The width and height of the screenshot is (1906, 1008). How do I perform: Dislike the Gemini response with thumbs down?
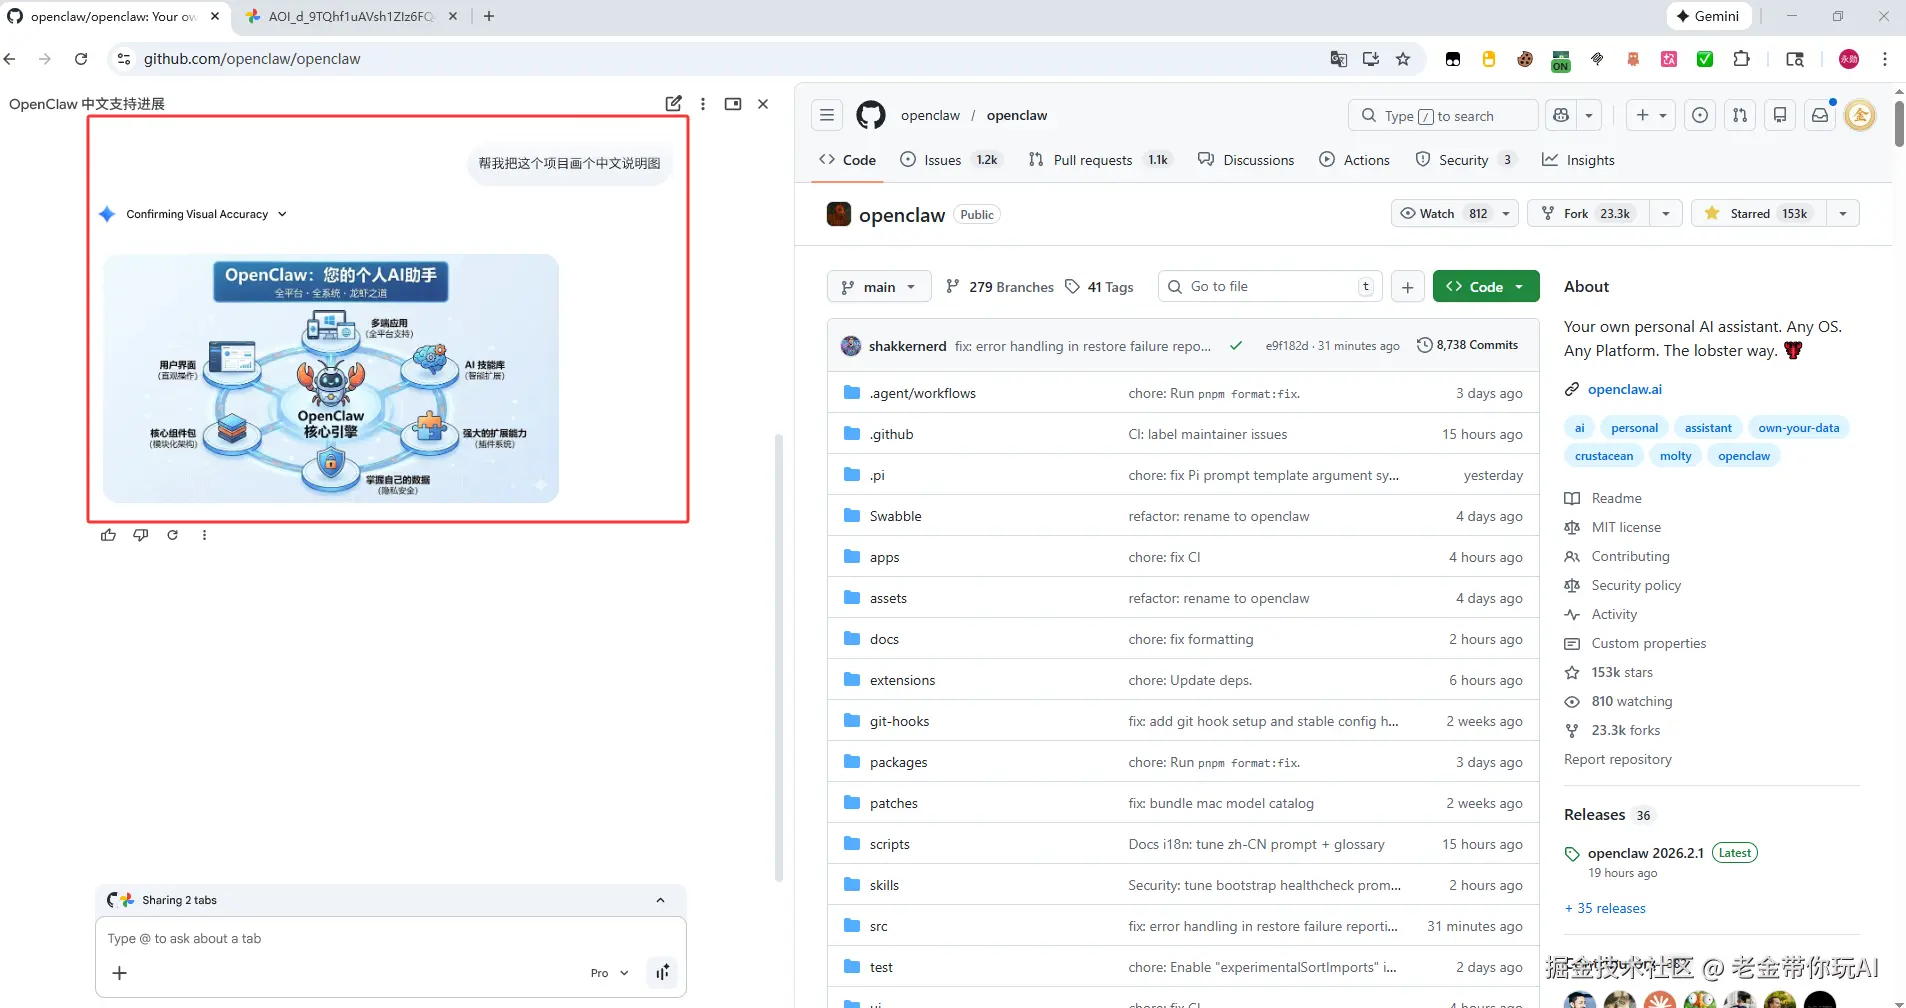click(x=140, y=535)
